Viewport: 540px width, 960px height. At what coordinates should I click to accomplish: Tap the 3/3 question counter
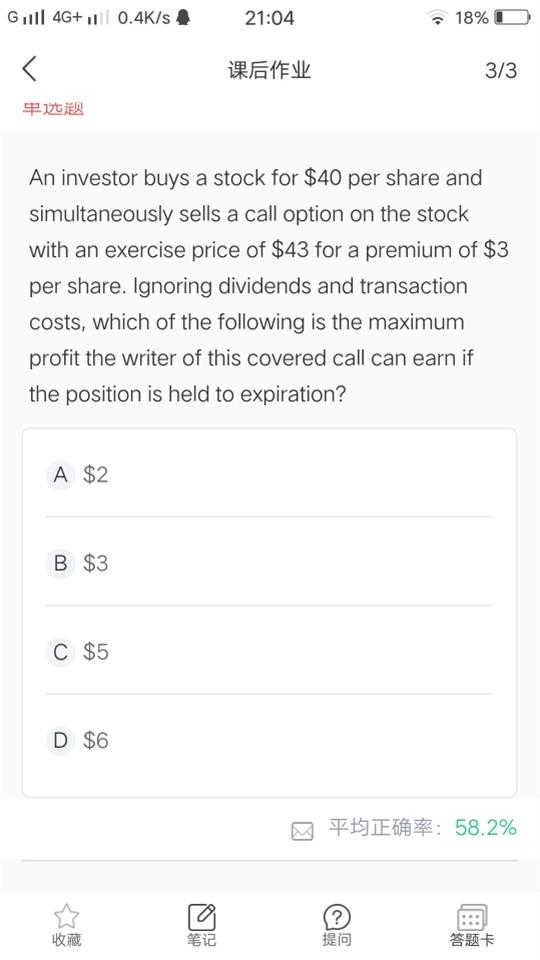coord(501,70)
